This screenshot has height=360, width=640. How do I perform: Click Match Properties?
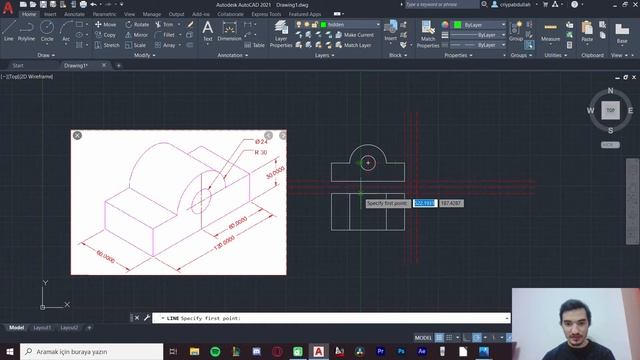point(428,34)
